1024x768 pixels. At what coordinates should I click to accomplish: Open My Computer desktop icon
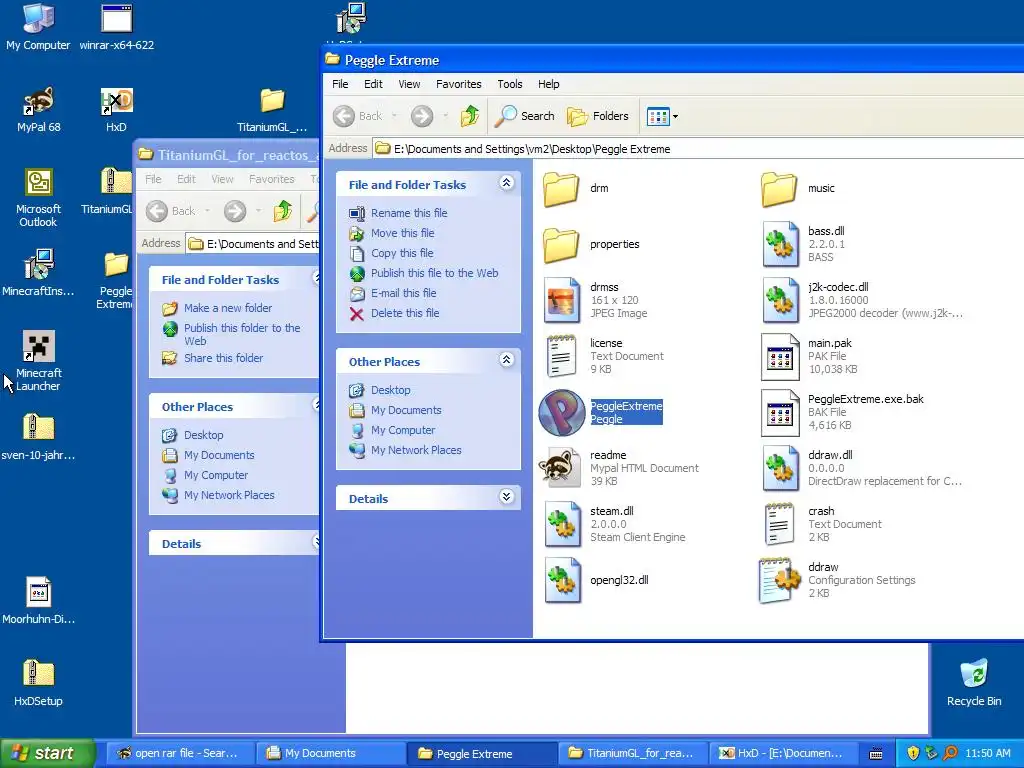[x=38, y=27]
